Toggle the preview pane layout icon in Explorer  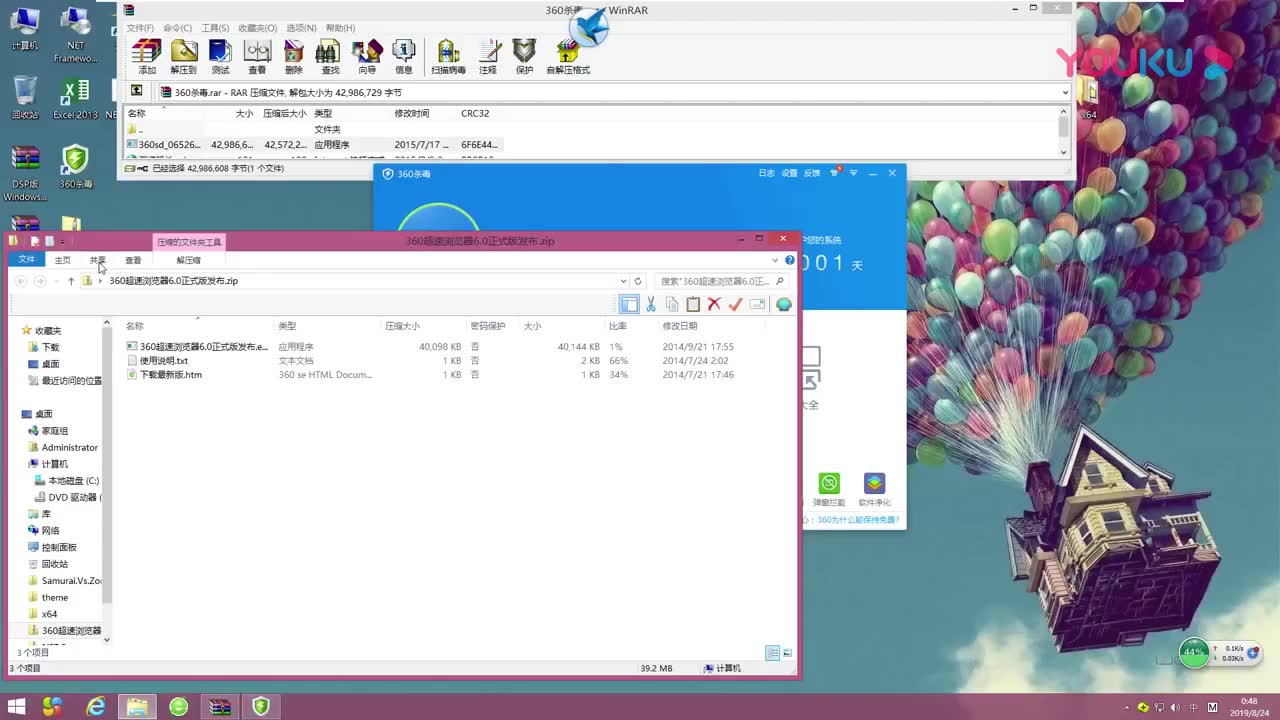pyautogui.click(x=629, y=304)
